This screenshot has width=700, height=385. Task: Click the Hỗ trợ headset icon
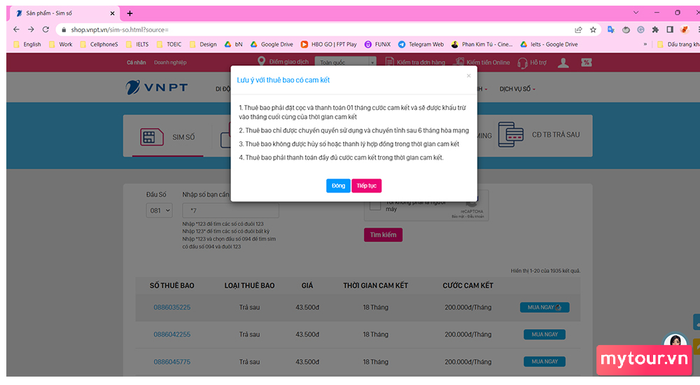pyautogui.click(x=522, y=63)
